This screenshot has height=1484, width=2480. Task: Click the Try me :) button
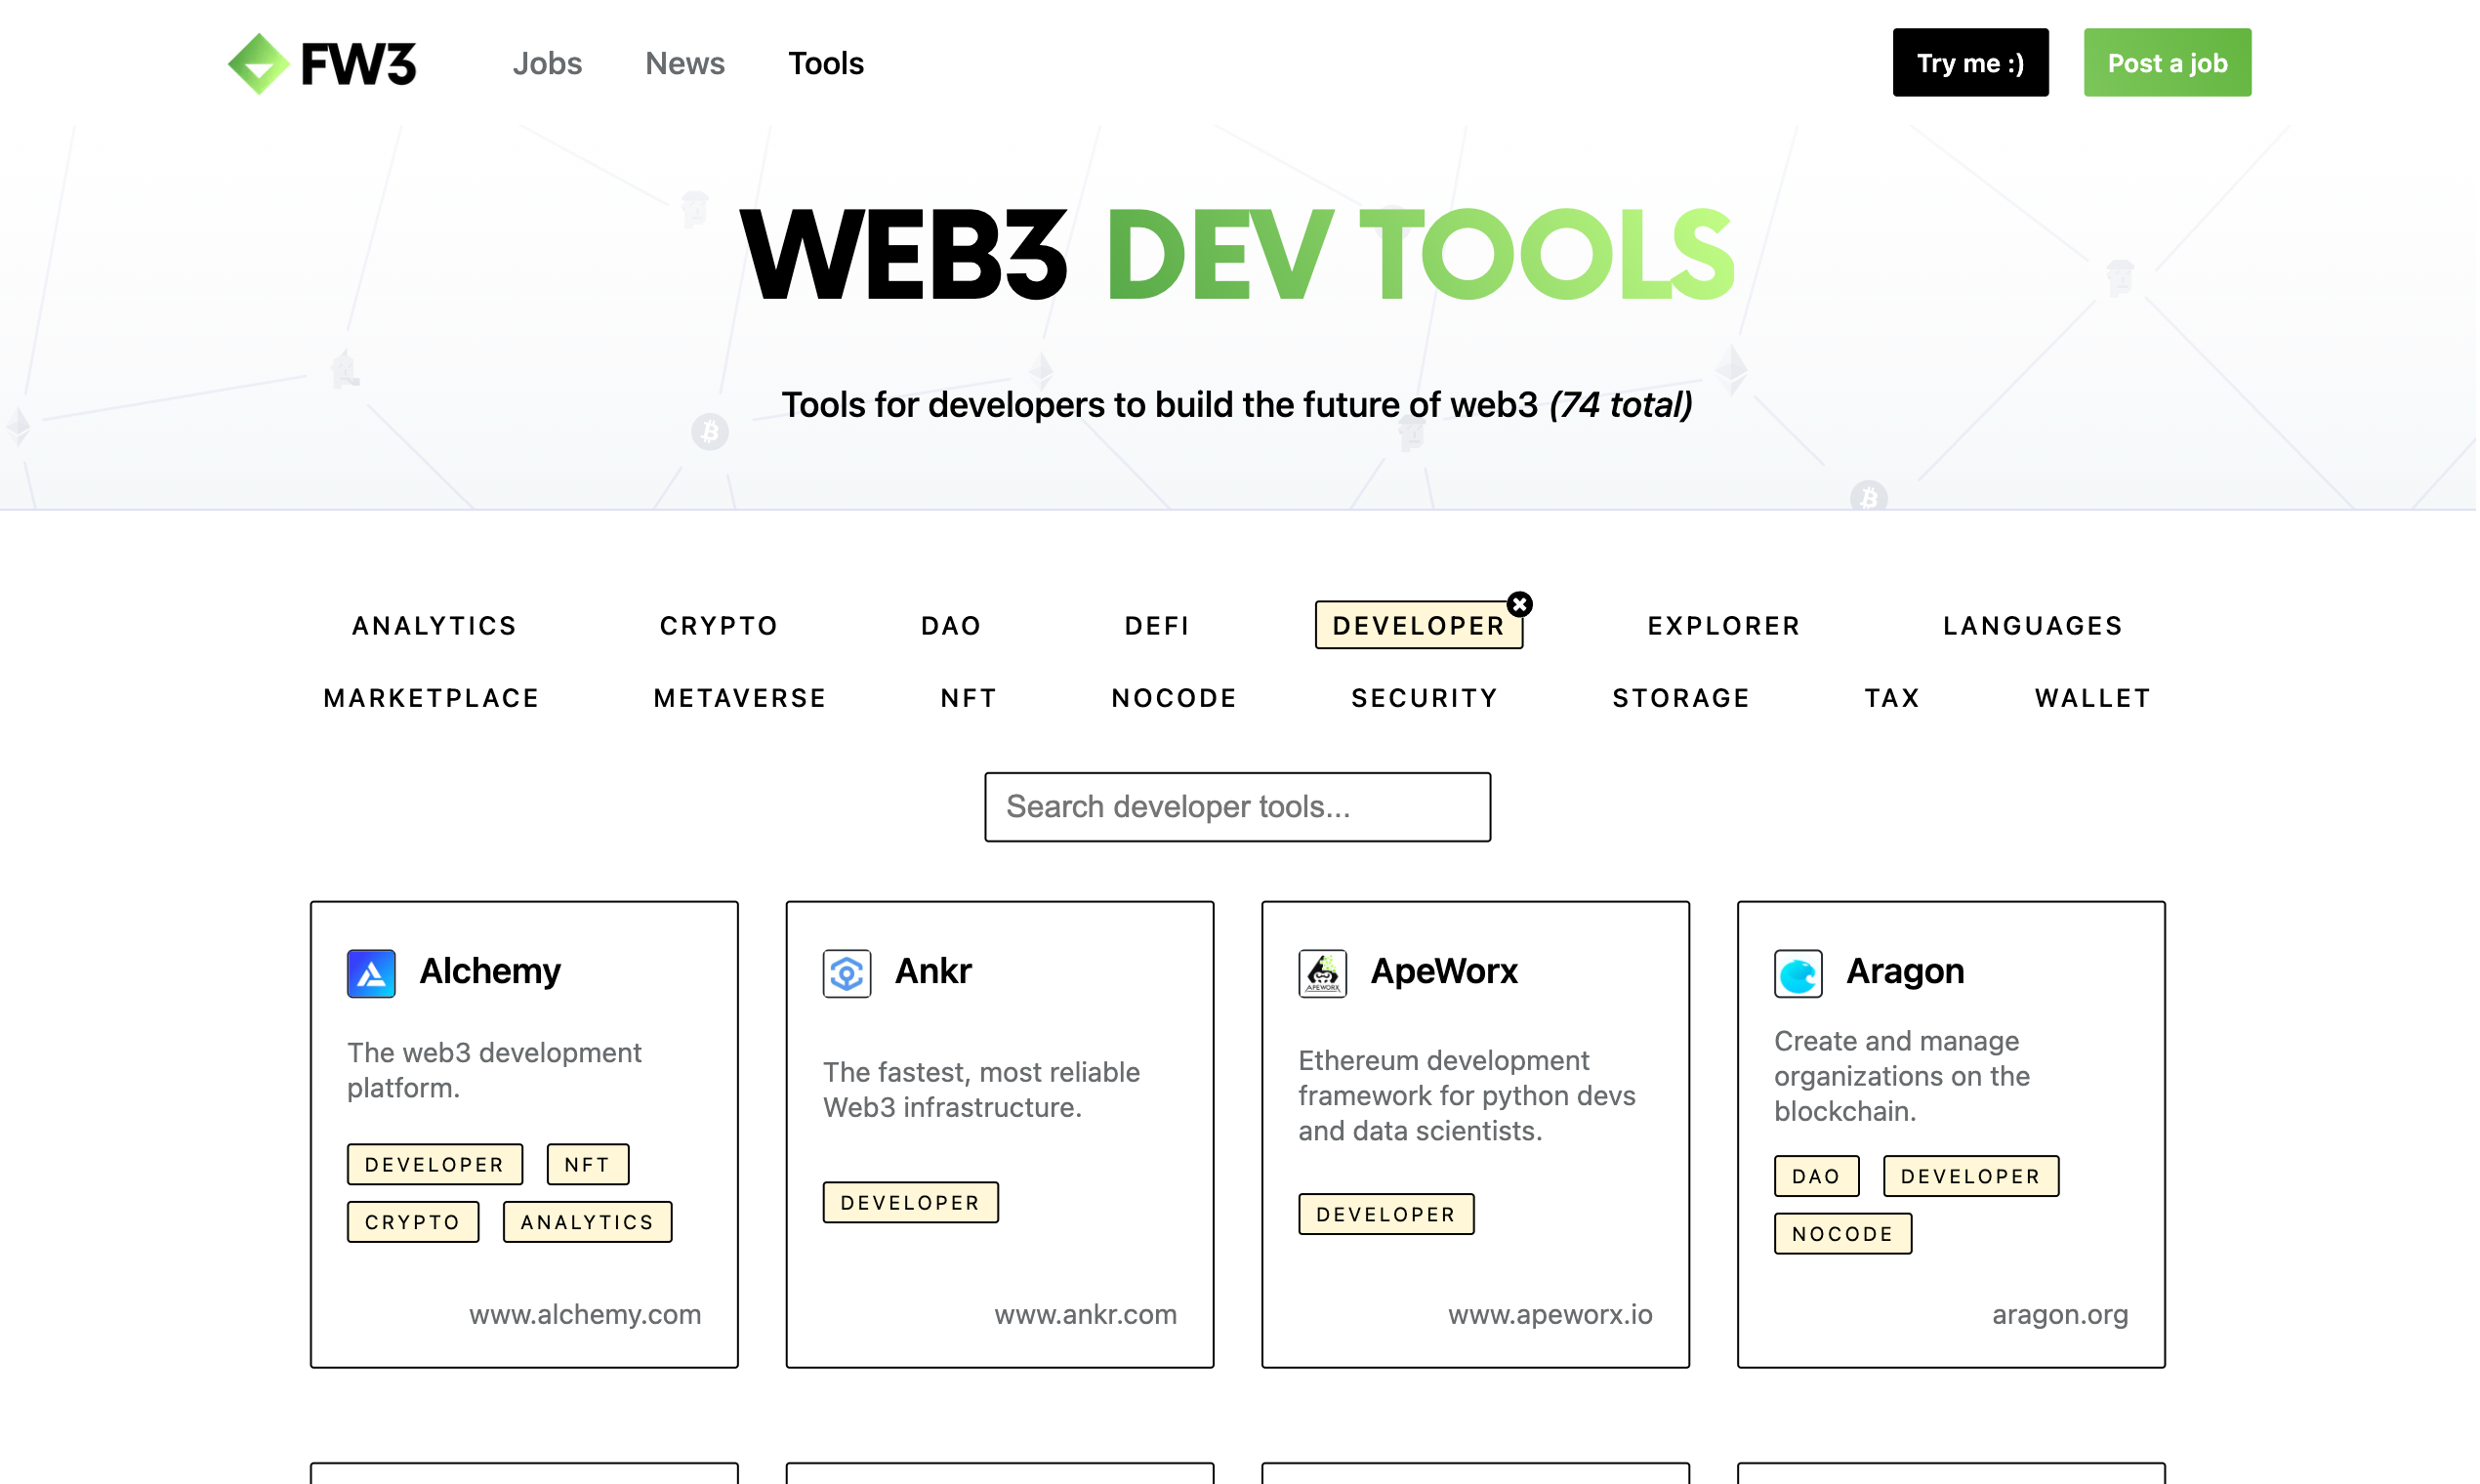pos(1971,63)
